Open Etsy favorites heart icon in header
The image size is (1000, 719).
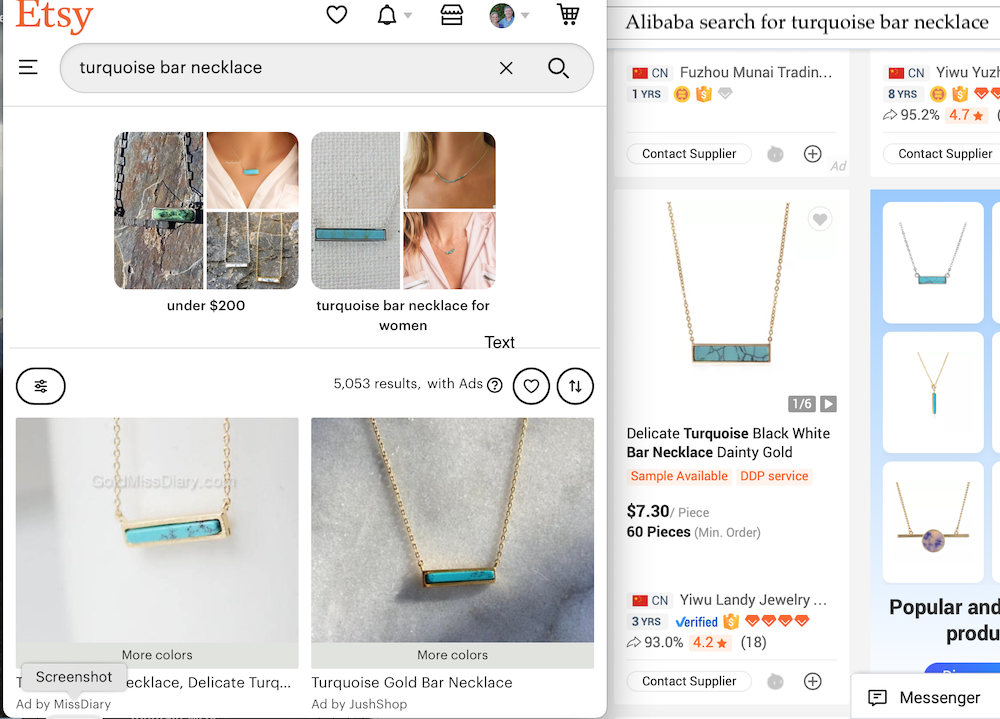pyautogui.click(x=337, y=15)
